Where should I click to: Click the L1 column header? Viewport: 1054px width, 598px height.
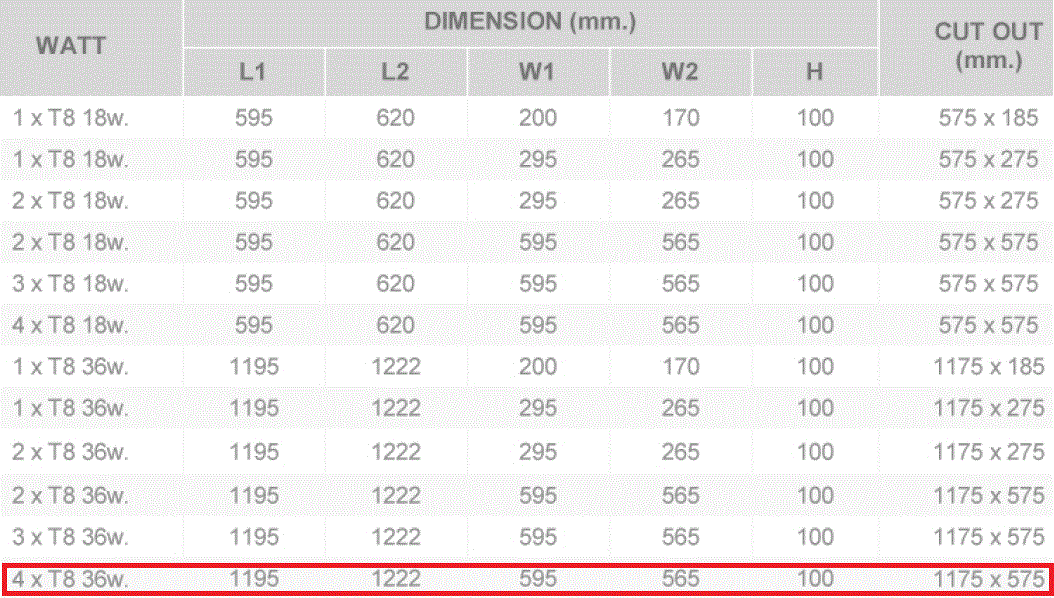(253, 72)
